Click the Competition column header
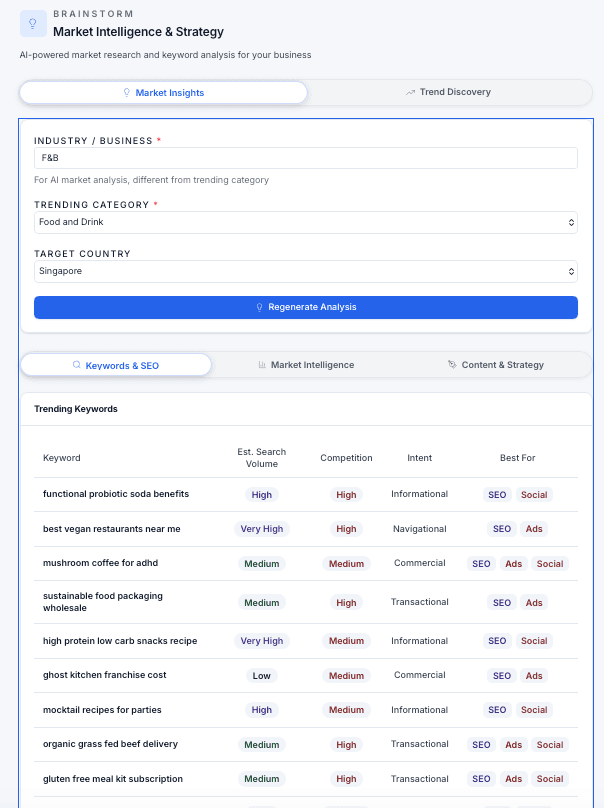604x808 pixels. pyautogui.click(x=346, y=458)
